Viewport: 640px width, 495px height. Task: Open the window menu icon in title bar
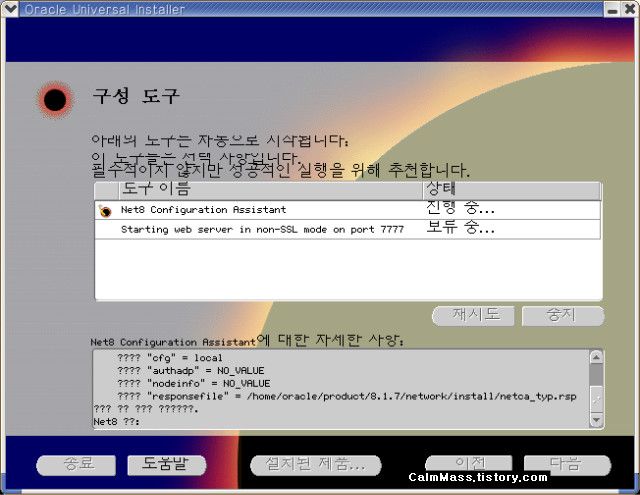pos(9,9)
